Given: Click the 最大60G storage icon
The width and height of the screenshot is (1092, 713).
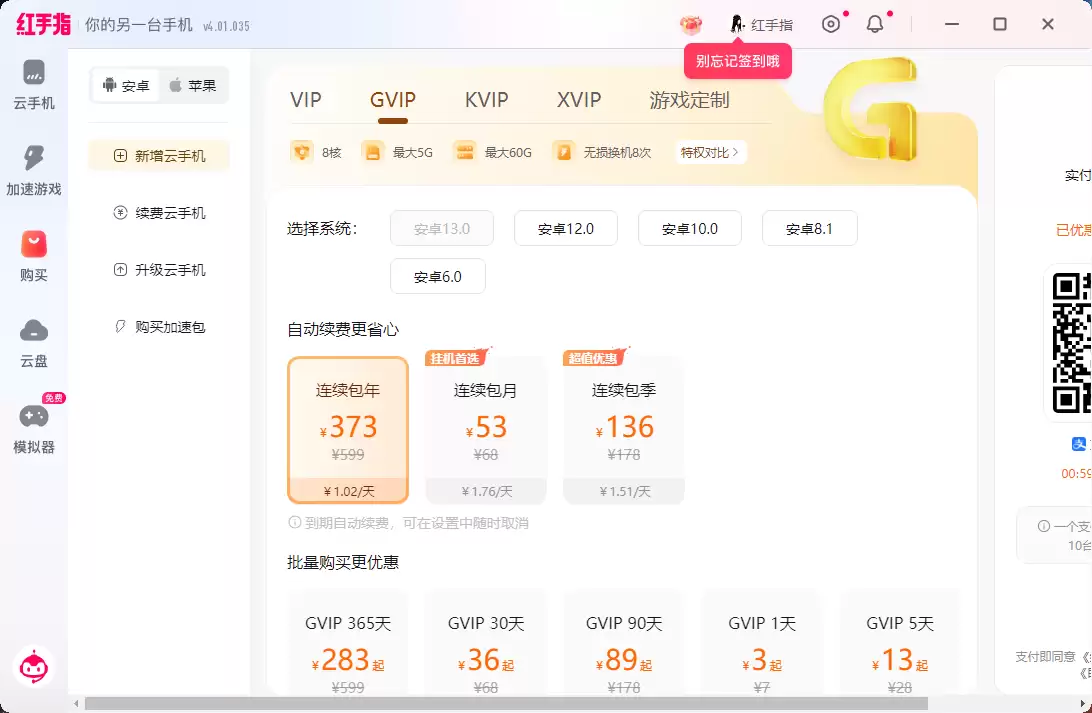Looking at the screenshot, I should 465,151.
